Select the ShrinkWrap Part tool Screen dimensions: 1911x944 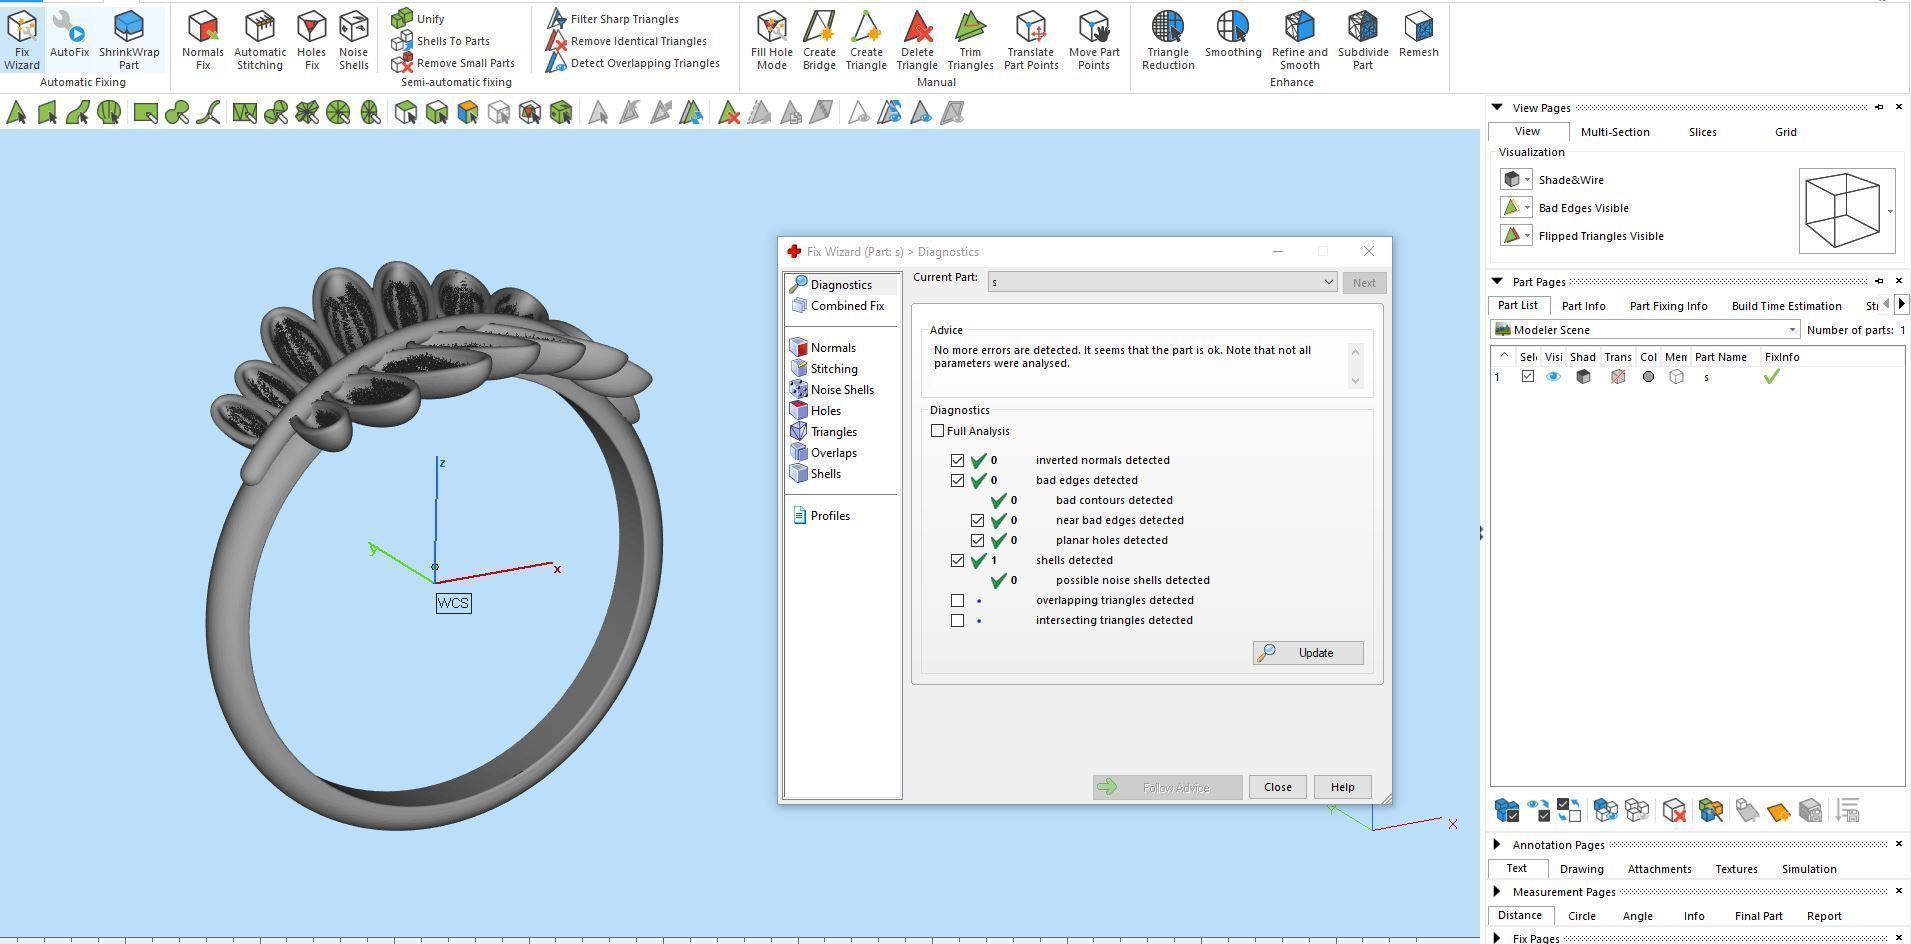(x=129, y=41)
